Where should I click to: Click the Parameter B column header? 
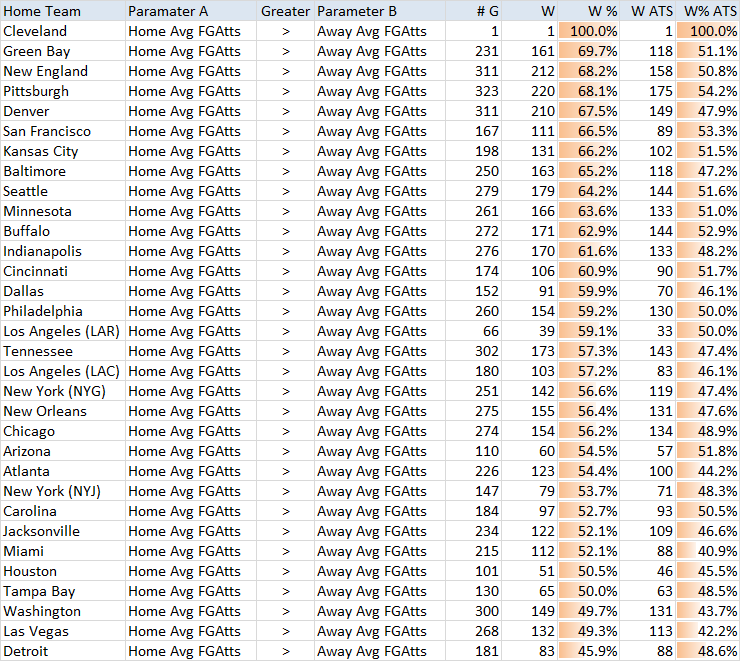[x=380, y=11]
